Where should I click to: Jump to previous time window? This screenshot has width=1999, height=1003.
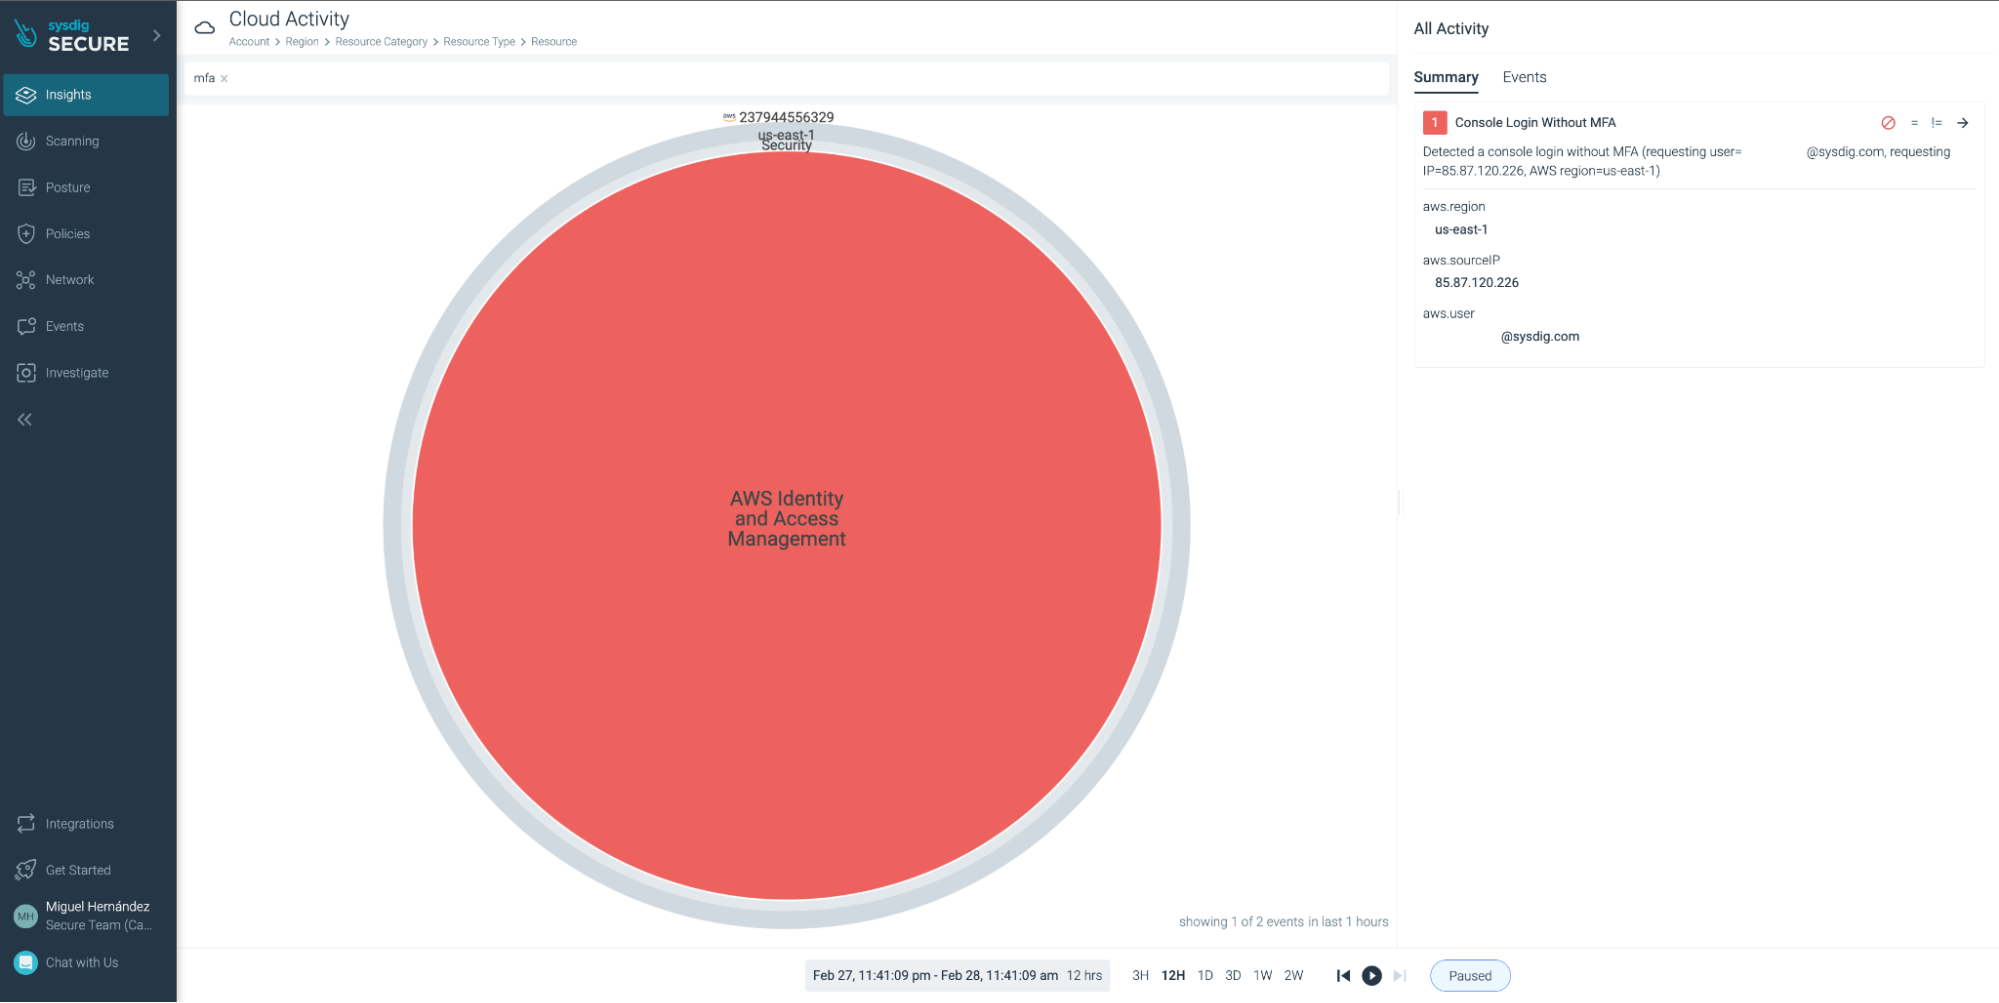tap(1343, 976)
